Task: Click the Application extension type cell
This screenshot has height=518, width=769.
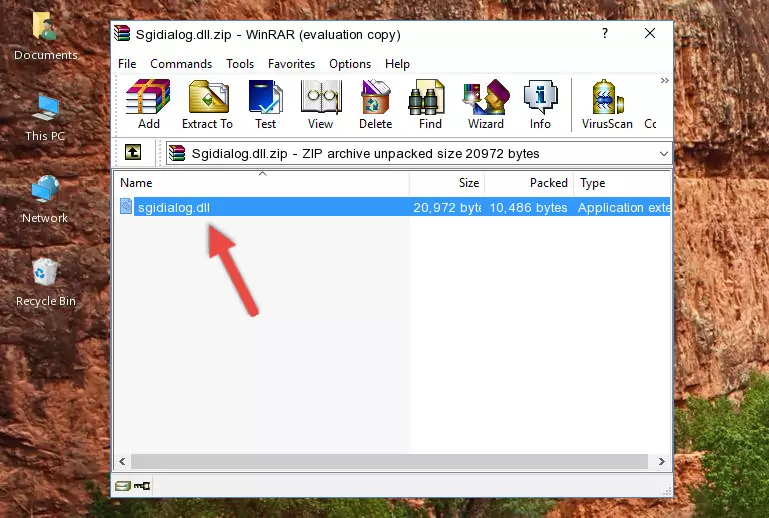Action: click(x=624, y=207)
